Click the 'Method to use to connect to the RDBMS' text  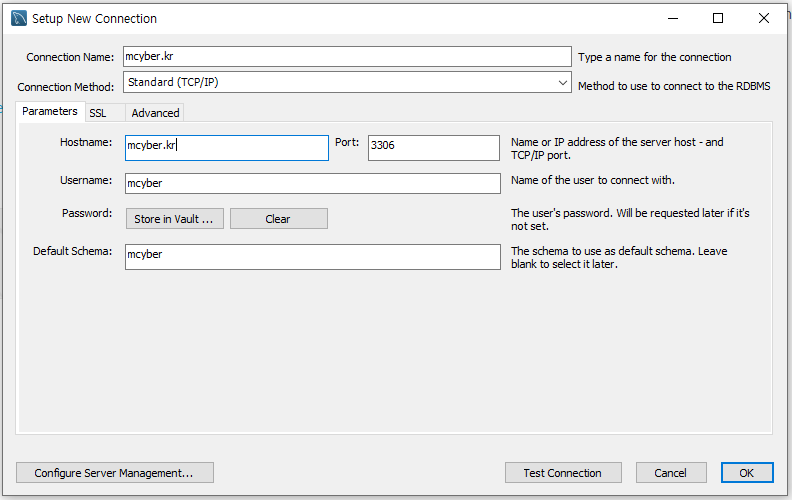click(674, 86)
